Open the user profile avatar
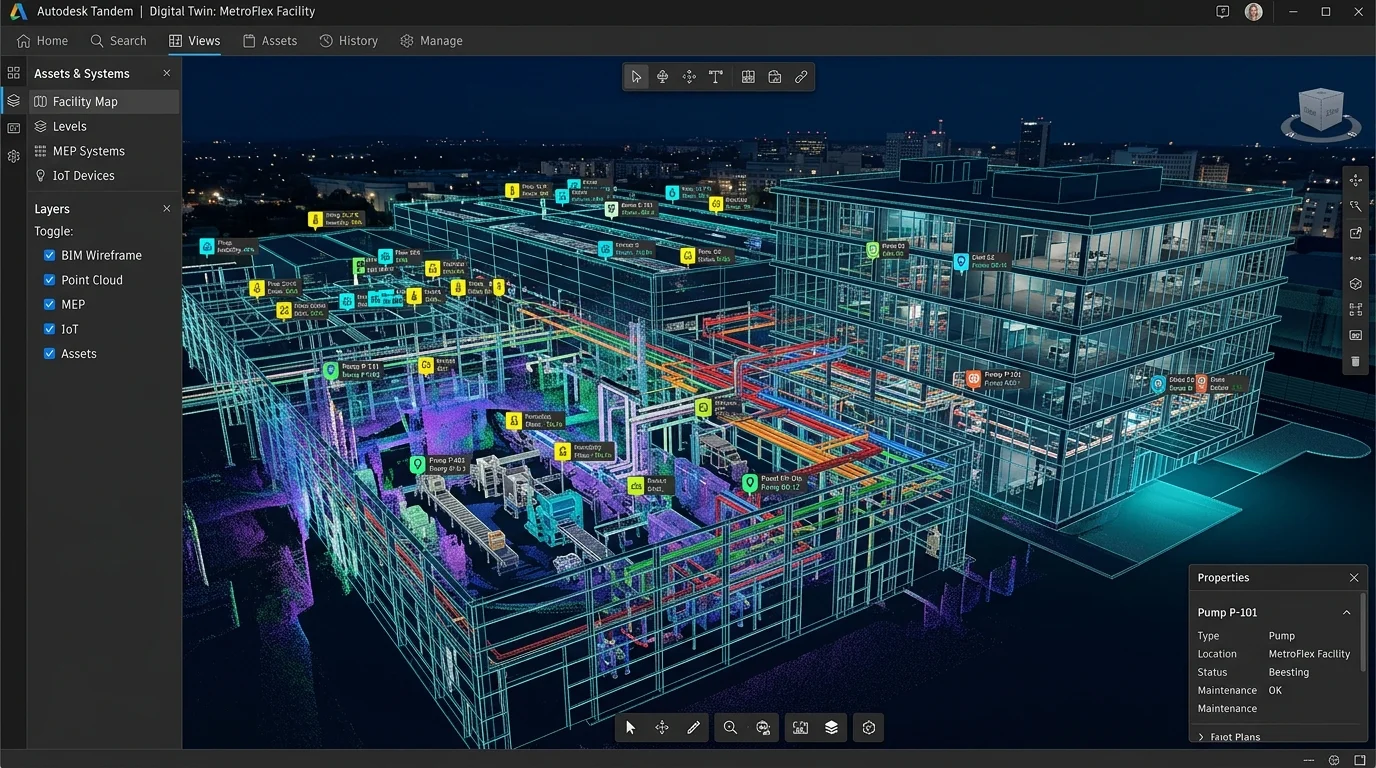 [x=1253, y=12]
